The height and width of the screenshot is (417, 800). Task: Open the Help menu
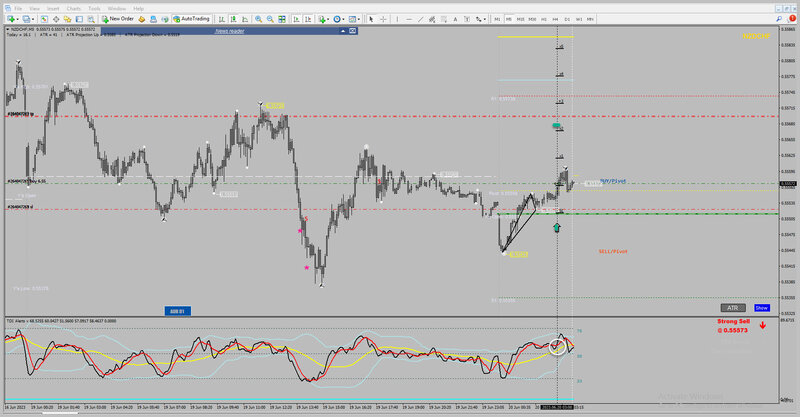coord(138,9)
